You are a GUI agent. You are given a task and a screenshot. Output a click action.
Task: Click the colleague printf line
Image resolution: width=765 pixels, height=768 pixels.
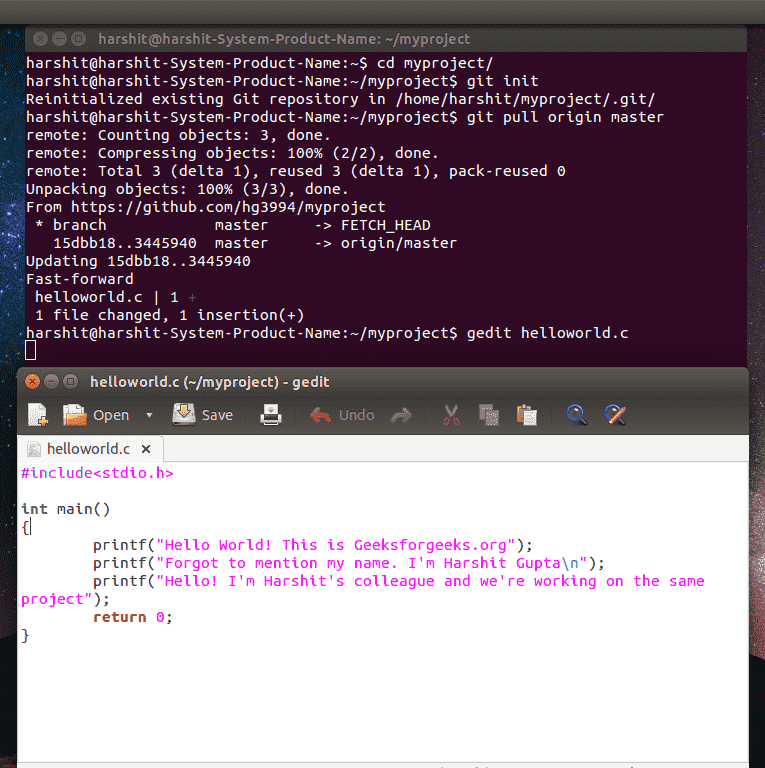399,581
